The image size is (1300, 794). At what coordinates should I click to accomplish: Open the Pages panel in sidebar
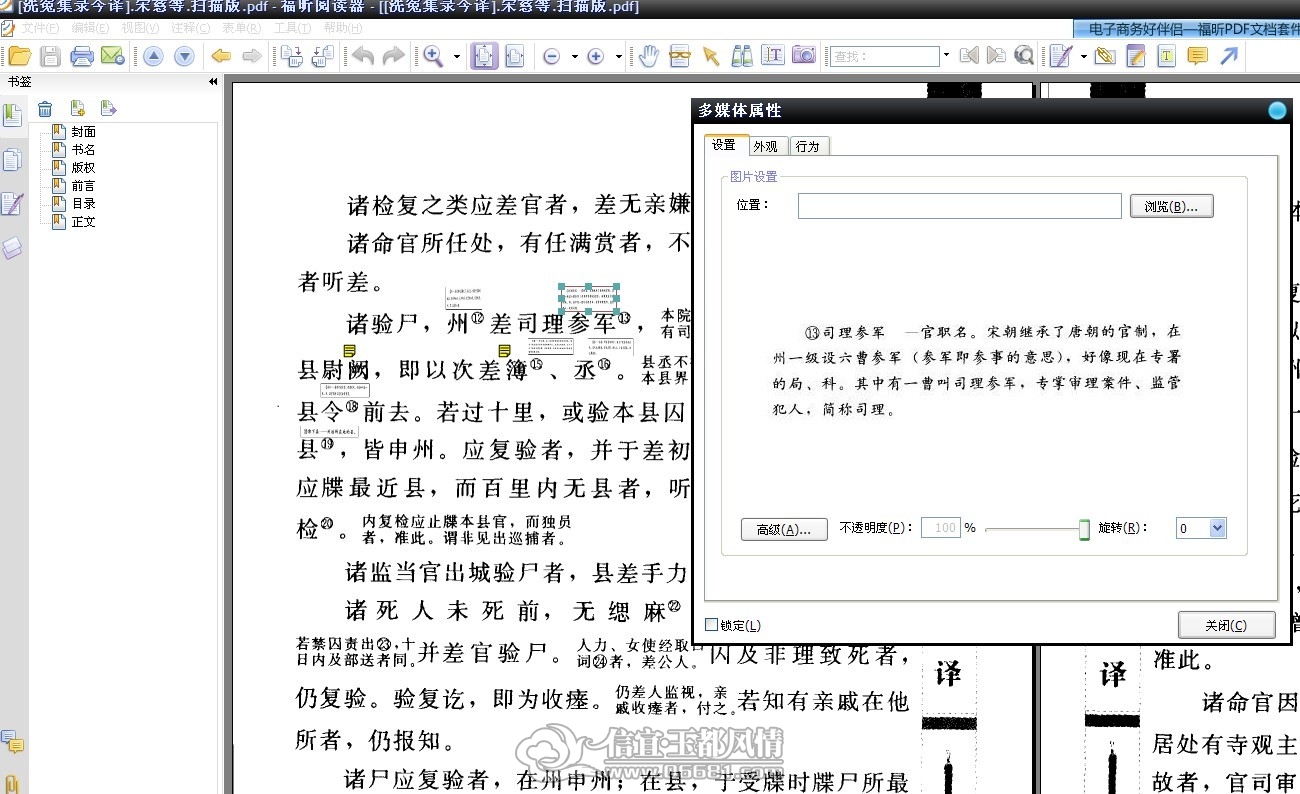pyautogui.click(x=12, y=160)
